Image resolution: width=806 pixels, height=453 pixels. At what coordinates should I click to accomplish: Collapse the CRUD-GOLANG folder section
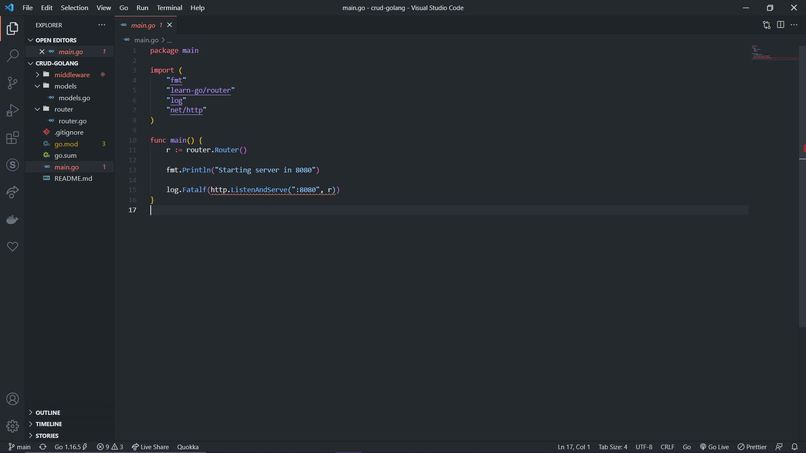30,63
